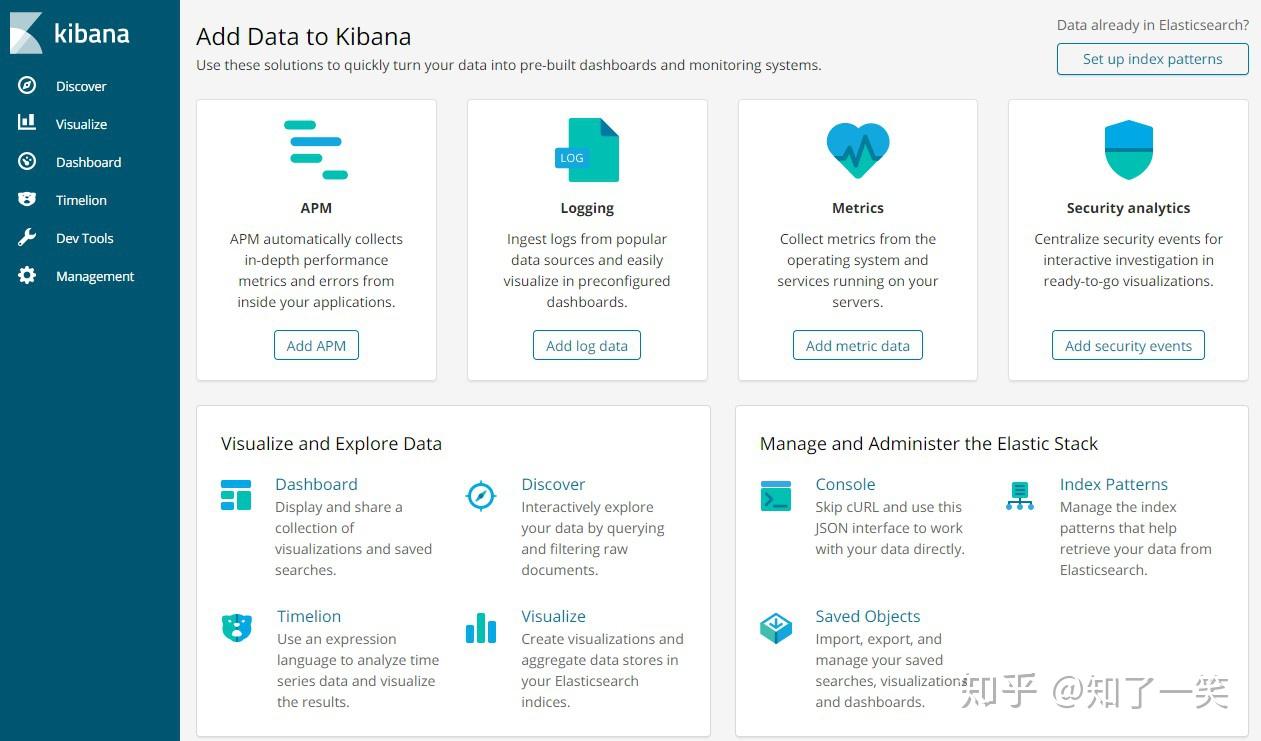
Task: Click the Dev Tools wrench icon
Action: pos(27,238)
